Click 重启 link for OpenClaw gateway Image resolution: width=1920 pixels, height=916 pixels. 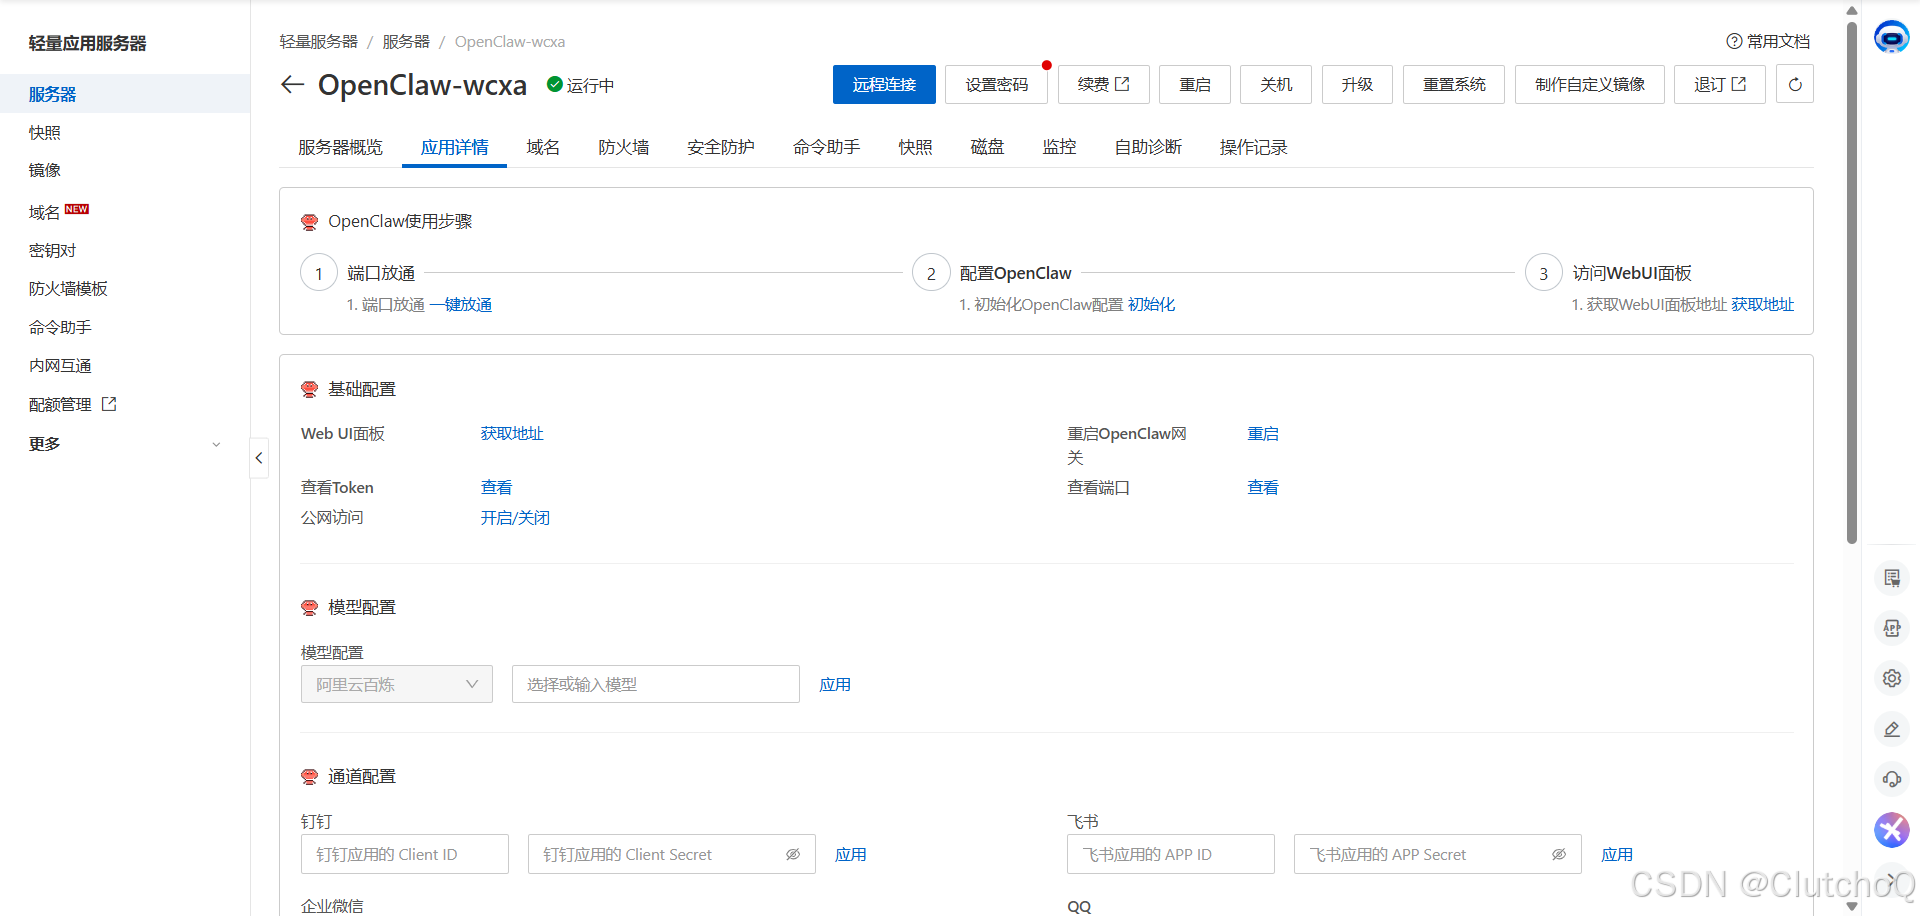[x=1263, y=433]
